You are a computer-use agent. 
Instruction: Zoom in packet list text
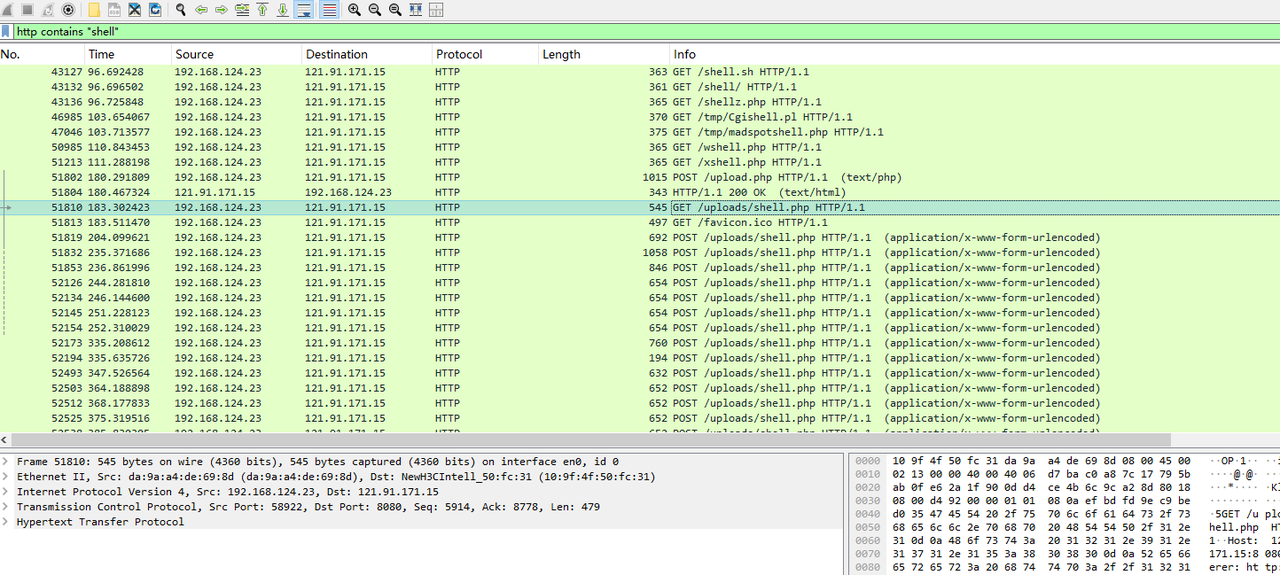355,10
